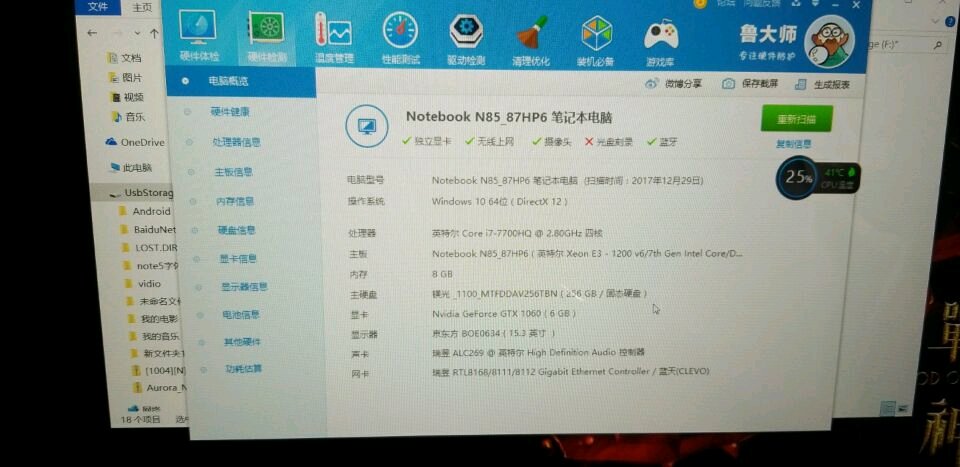The width and height of the screenshot is (960, 467).
Task: Open 视频 folder in Explorer sidebar
Action: click(127, 97)
